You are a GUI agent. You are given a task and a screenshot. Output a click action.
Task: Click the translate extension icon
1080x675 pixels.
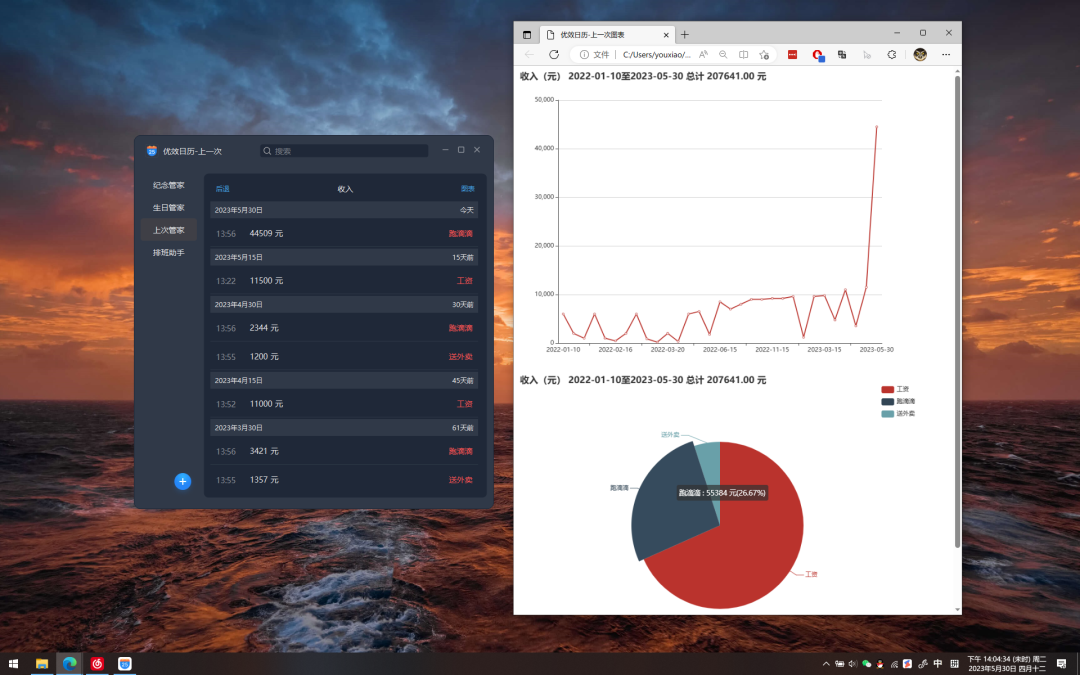pos(842,54)
